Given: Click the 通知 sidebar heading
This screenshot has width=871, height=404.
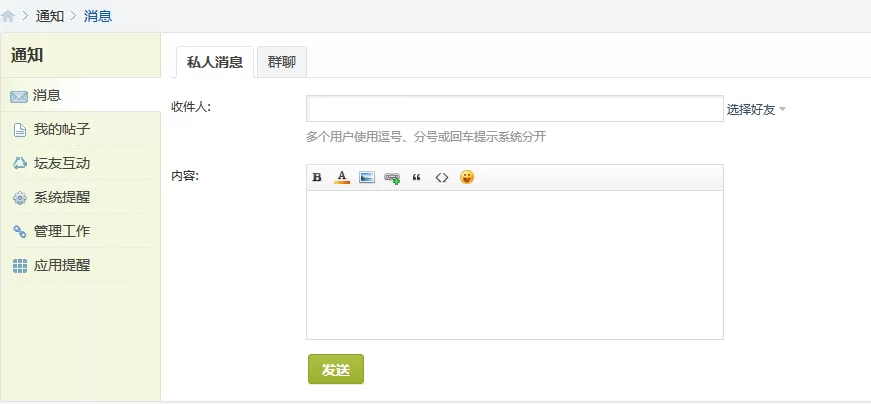Looking at the screenshot, I should point(27,56).
